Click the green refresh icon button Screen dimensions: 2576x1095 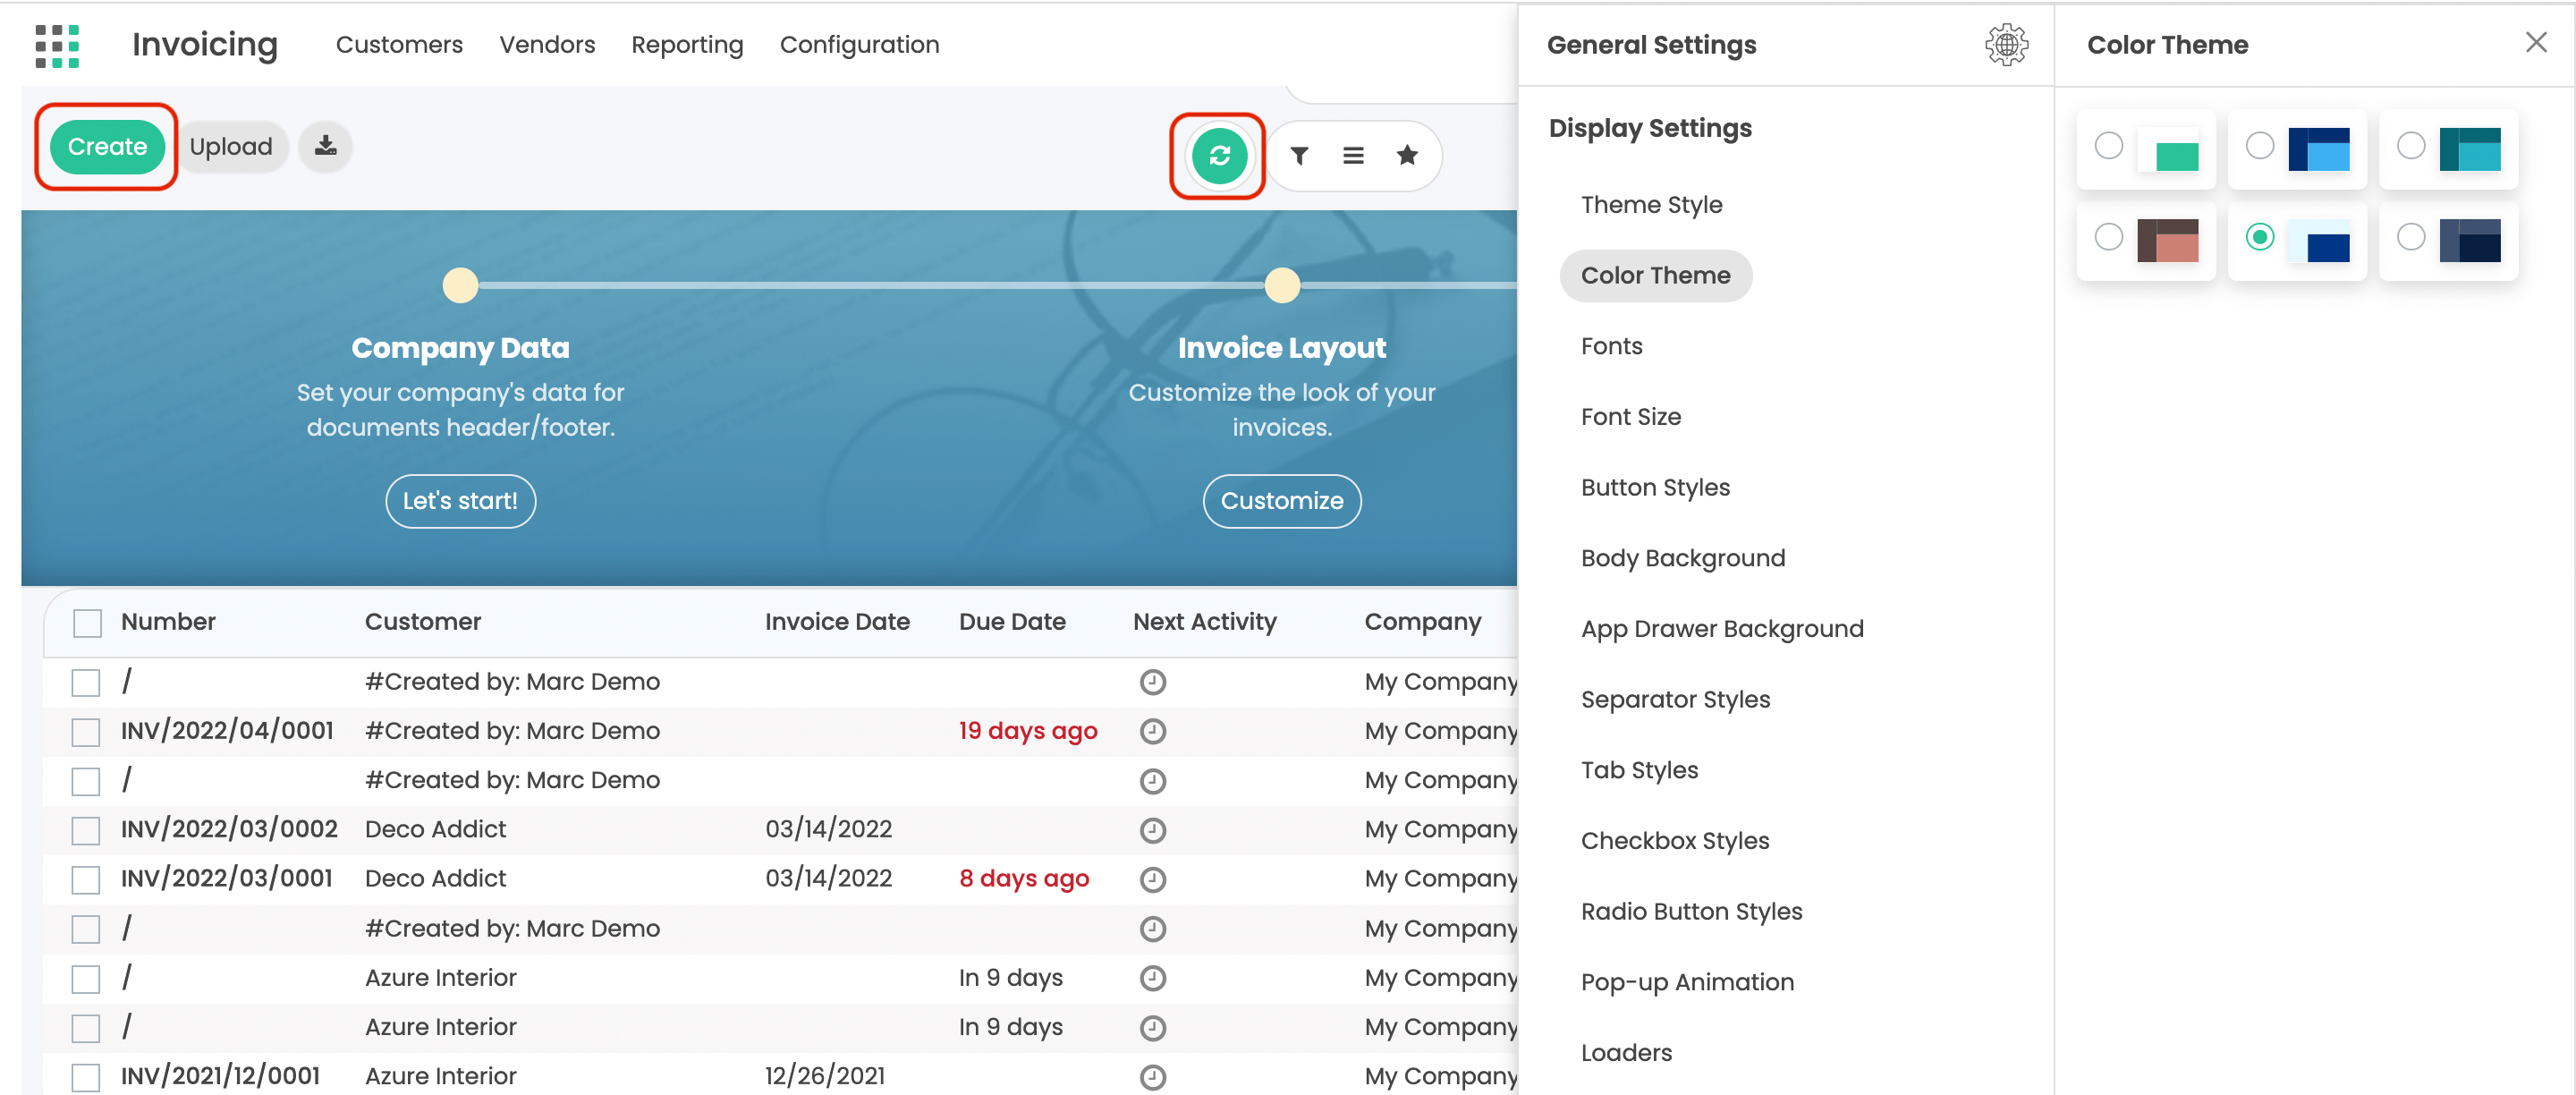1218,155
